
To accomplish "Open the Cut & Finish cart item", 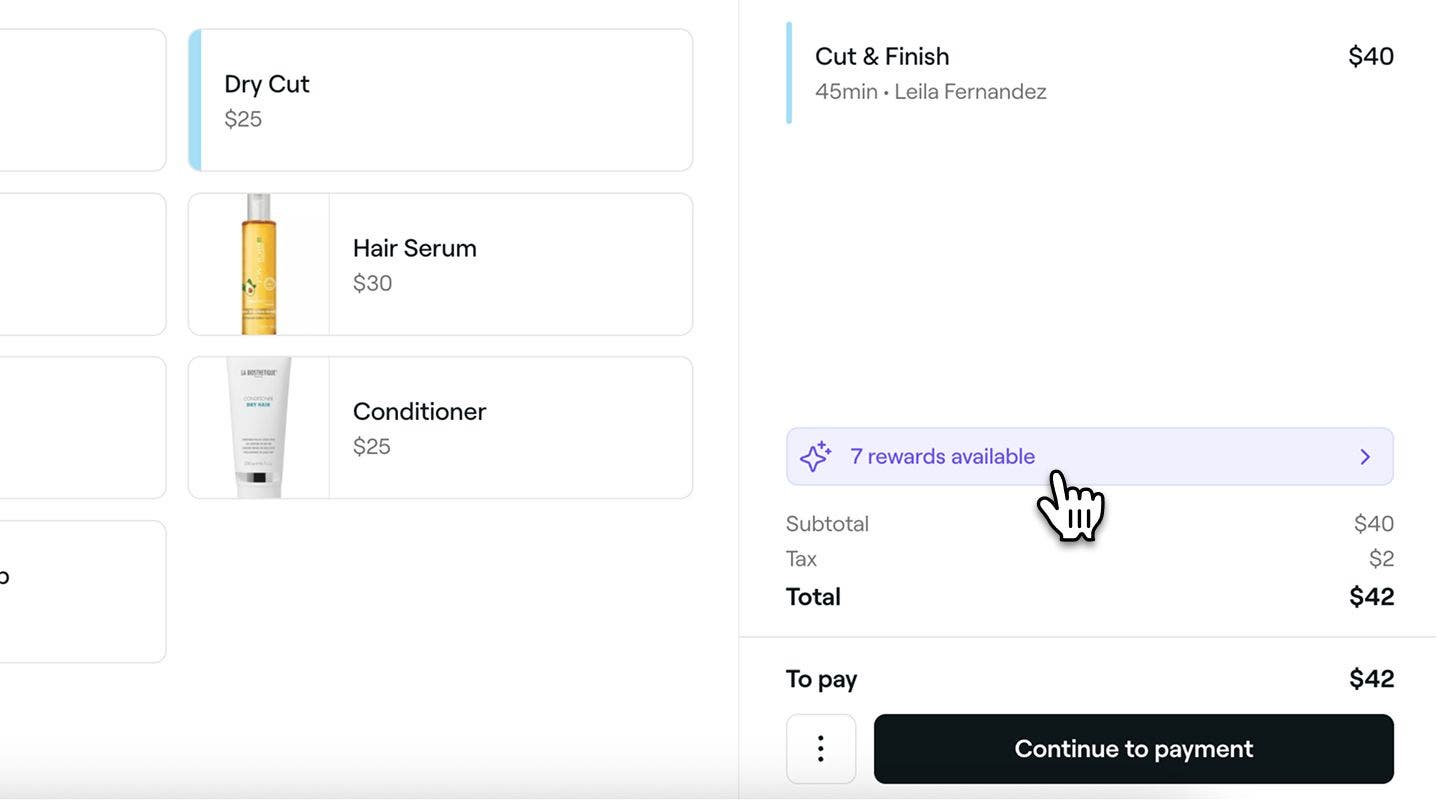I will pyautogui.click(x=1090, y=73).
